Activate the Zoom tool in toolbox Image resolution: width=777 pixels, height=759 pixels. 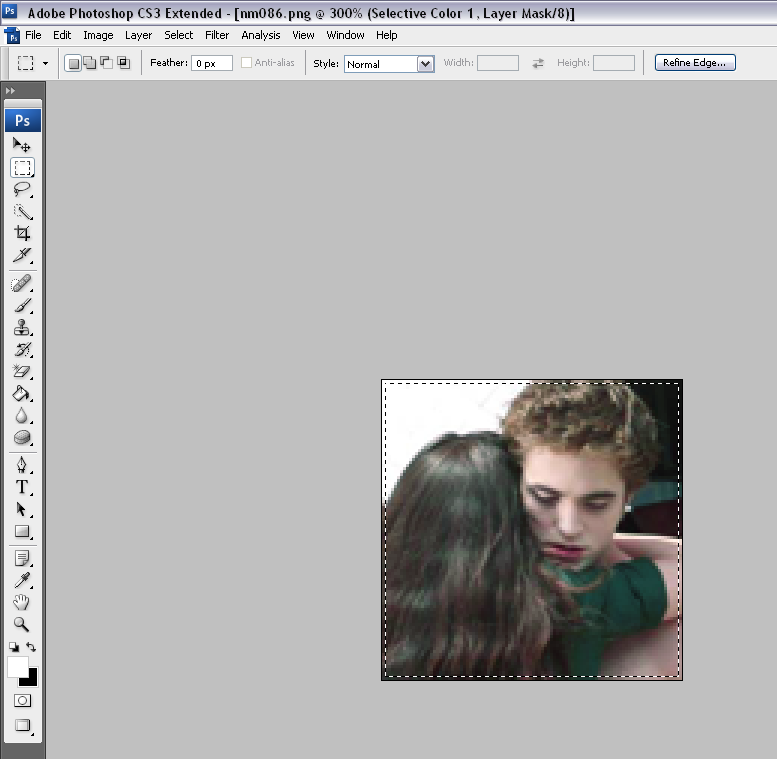(22, 624)
